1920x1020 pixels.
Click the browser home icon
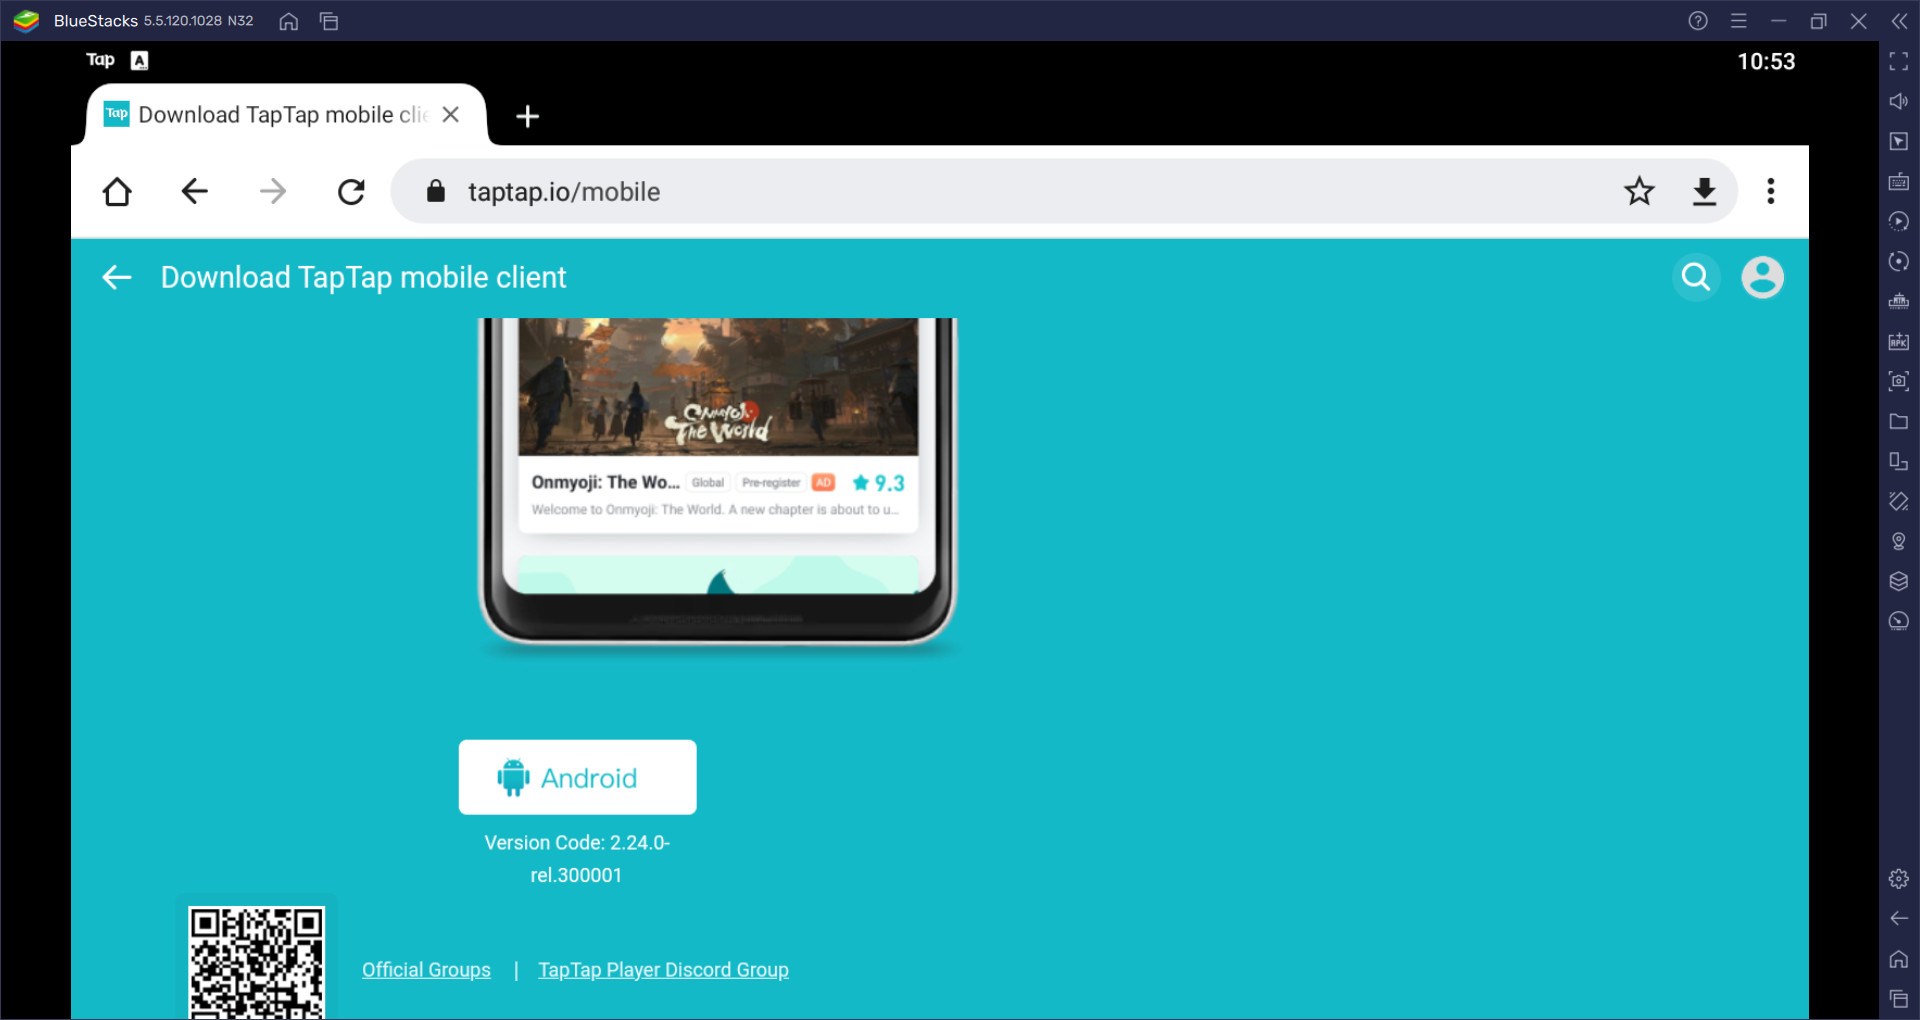(117, 191)
